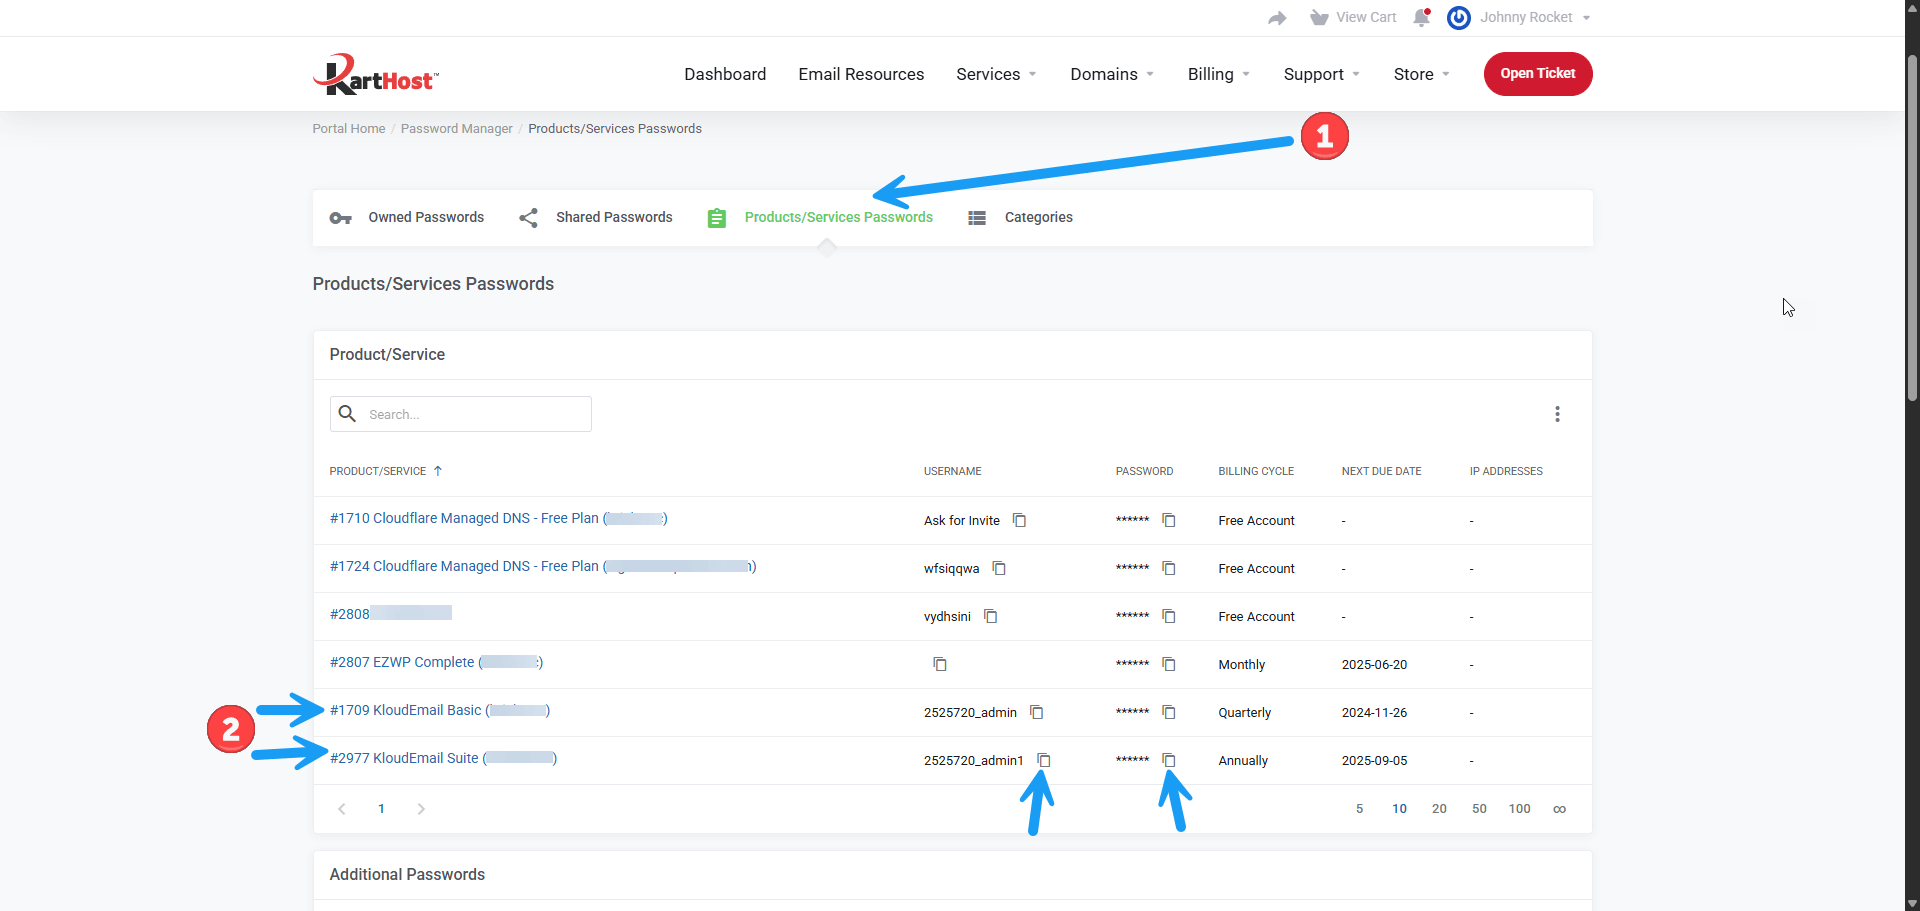Copy password for #2977 KloudEmail Suite

pyautogui.click(x=1168, y=760)
